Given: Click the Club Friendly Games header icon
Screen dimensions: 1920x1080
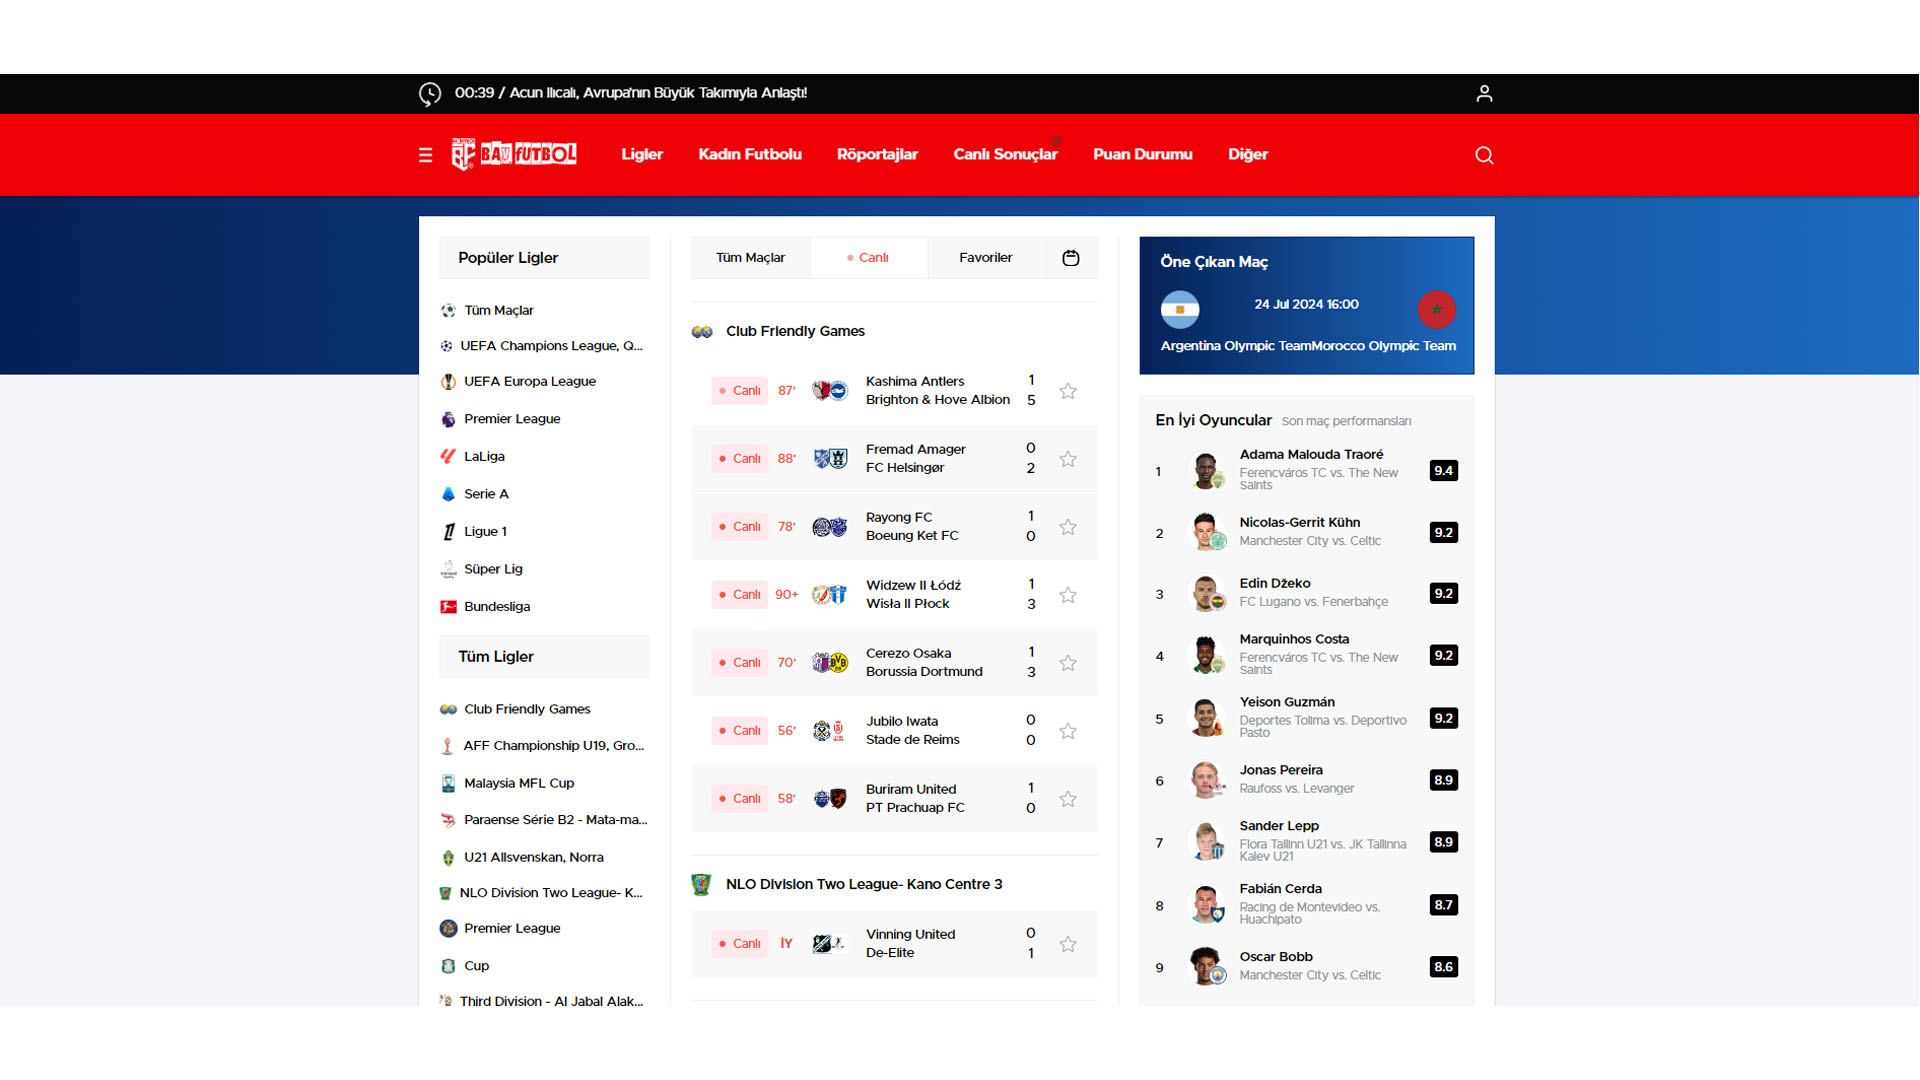Looking at the screenshot, I should tap(702, 332).
